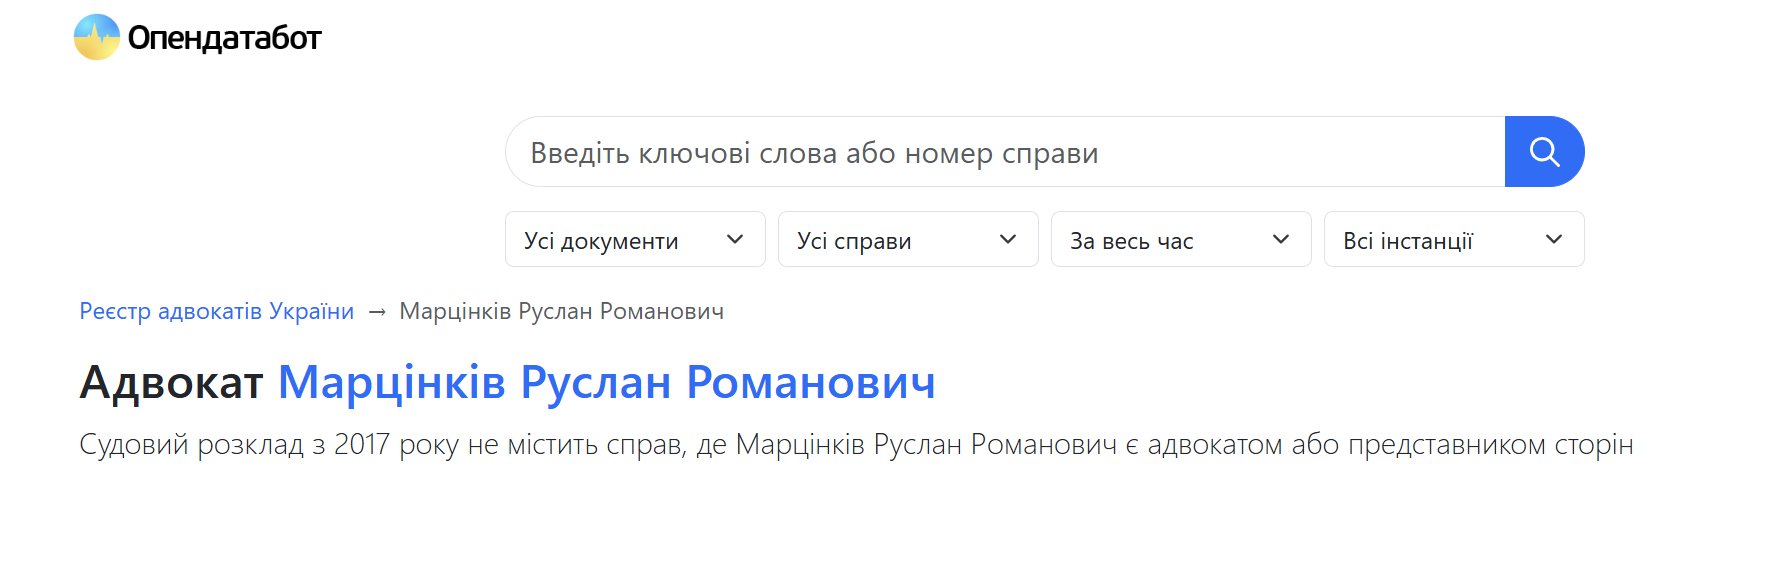1784x561 pixels.
Task: Open the За весь час period dropdown
Action: [x=1181, y=239]
